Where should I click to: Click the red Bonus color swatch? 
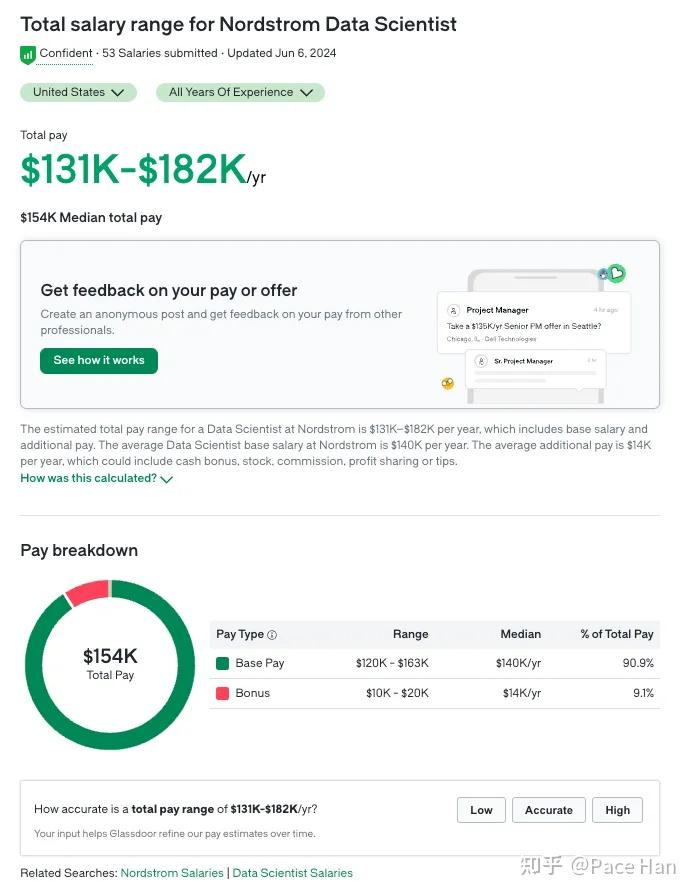pyautogui.click(x=223, y=693)
